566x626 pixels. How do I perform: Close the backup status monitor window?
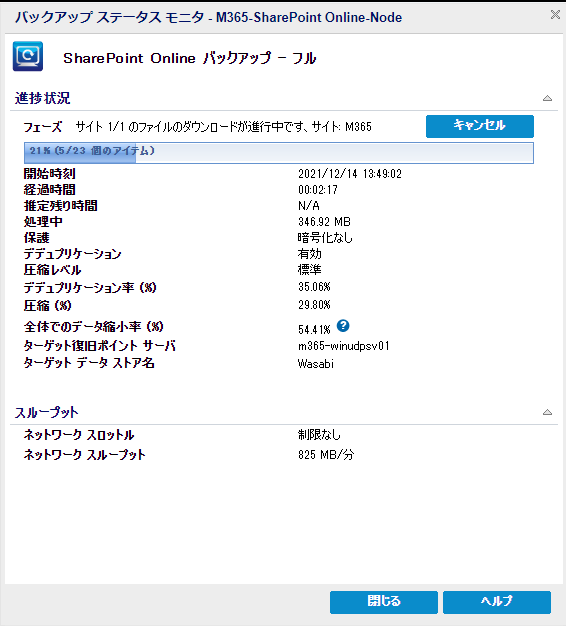[555, 15]
